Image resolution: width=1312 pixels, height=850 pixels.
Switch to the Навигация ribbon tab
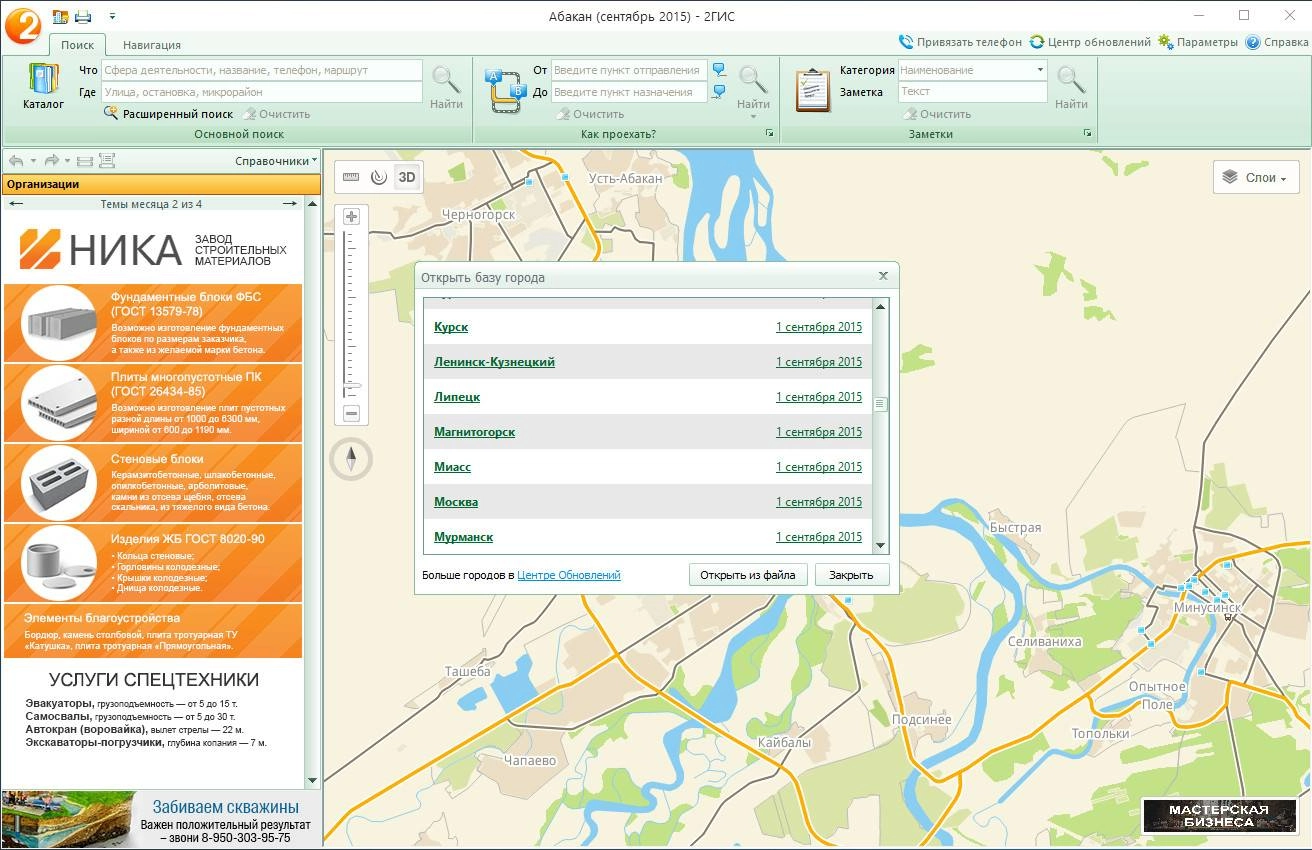coord(152,45)
